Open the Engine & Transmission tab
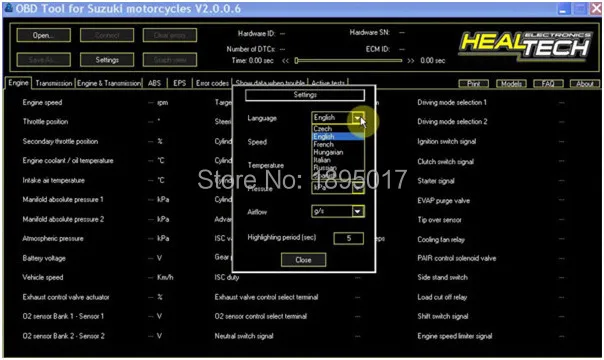604x360 pixels. pos(109,83)
